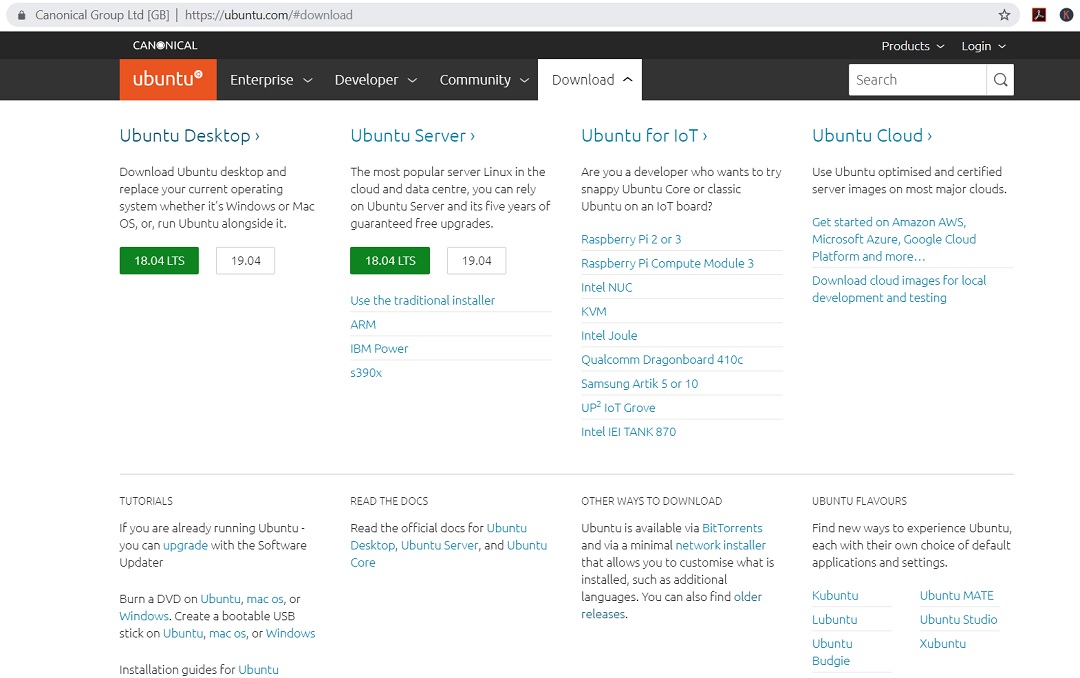
Task: Click the upgrade link in Tutorials
Action: (x=185, y=545)
